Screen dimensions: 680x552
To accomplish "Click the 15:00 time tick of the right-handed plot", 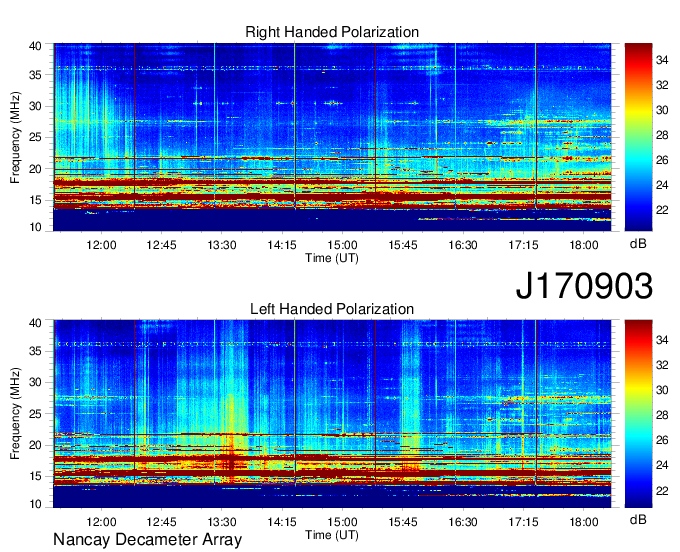I will 342,245.
